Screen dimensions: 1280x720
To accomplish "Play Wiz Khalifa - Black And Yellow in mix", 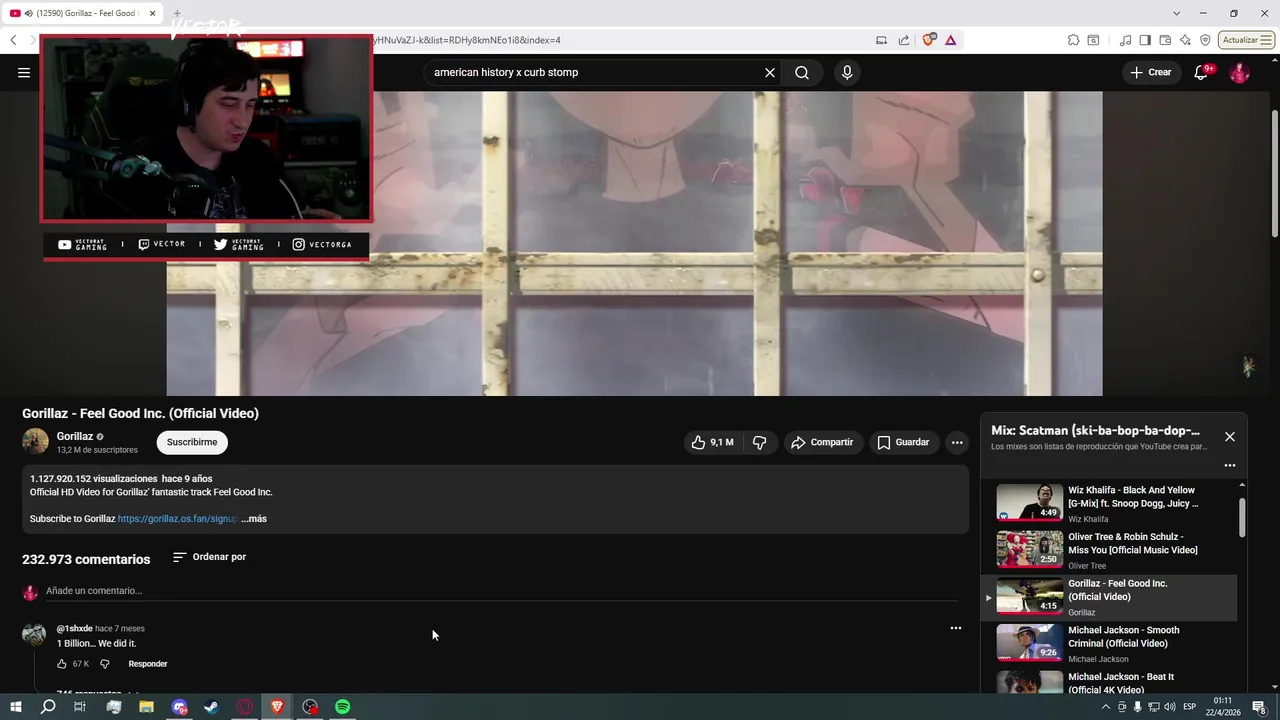I will pyautogui.click(x=1110, y=503).
